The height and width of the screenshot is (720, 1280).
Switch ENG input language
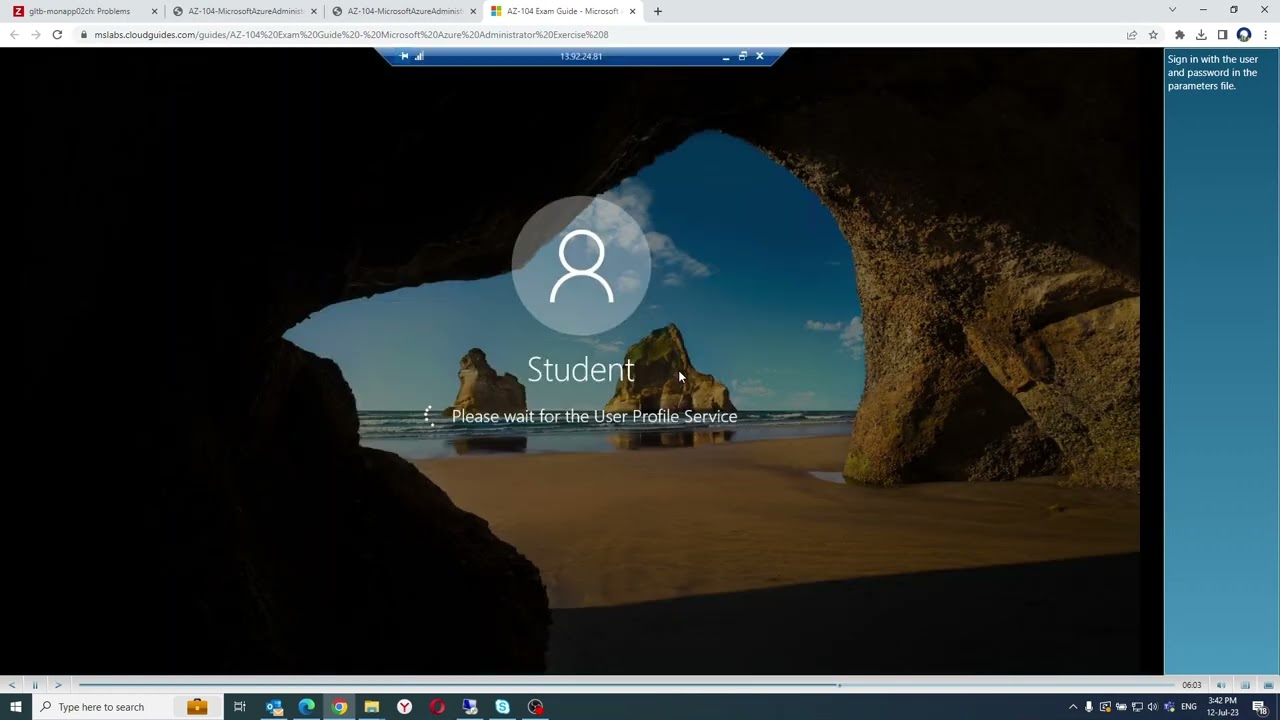(1189, 707)
